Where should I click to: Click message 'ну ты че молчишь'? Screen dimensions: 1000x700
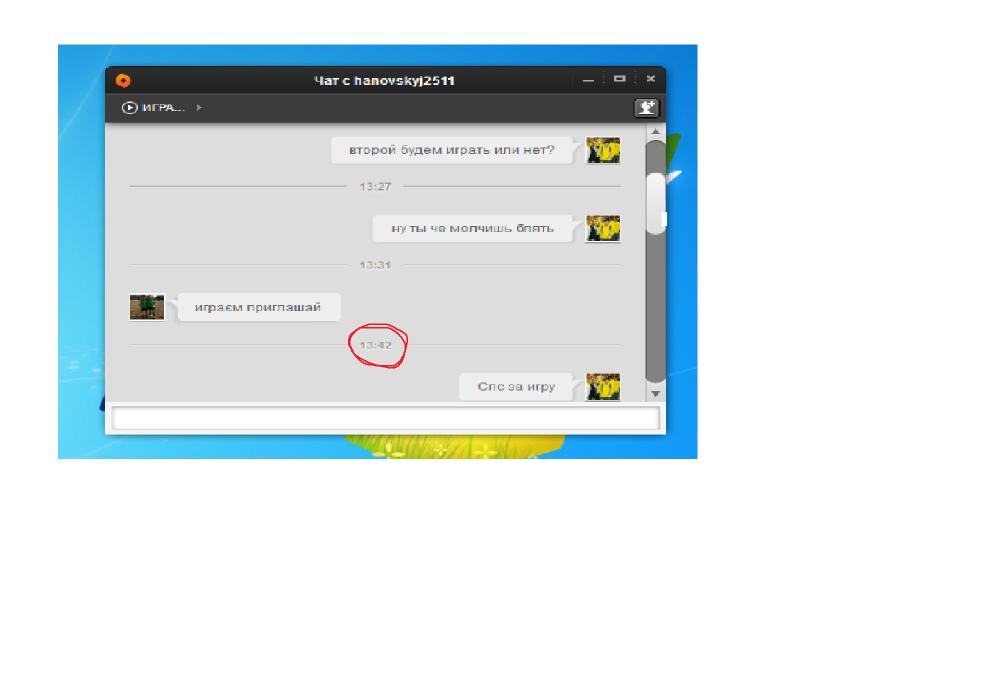[x=473, y=228]
